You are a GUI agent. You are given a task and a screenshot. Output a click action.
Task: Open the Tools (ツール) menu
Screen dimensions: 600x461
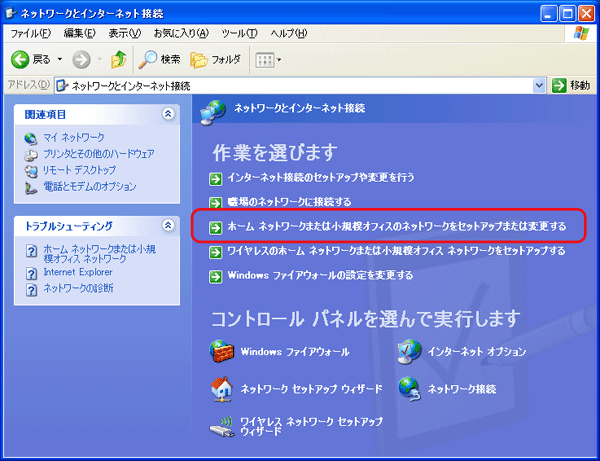pyautogui.click(x=240, y=33)
